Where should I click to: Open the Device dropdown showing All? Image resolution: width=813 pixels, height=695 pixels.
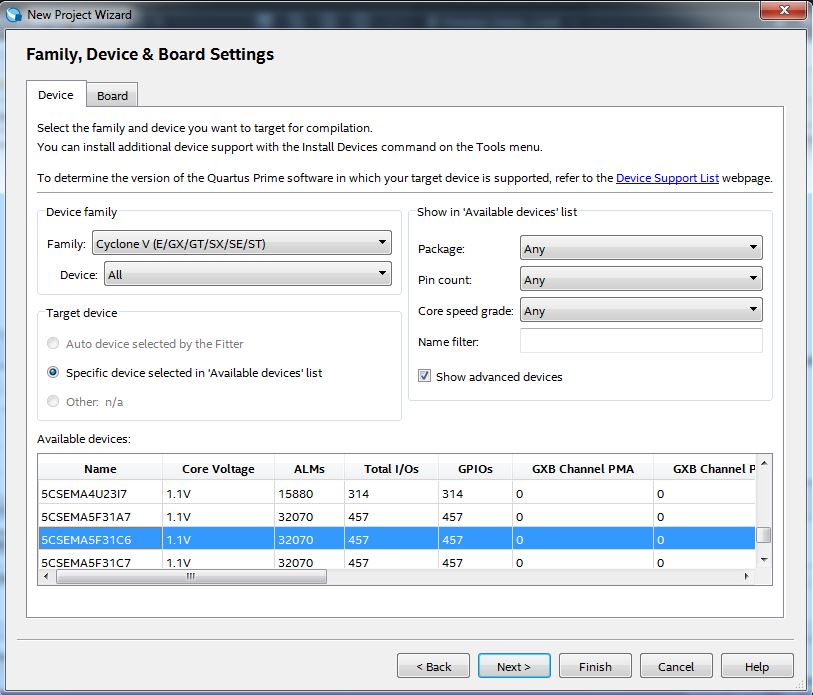[248, 274]
